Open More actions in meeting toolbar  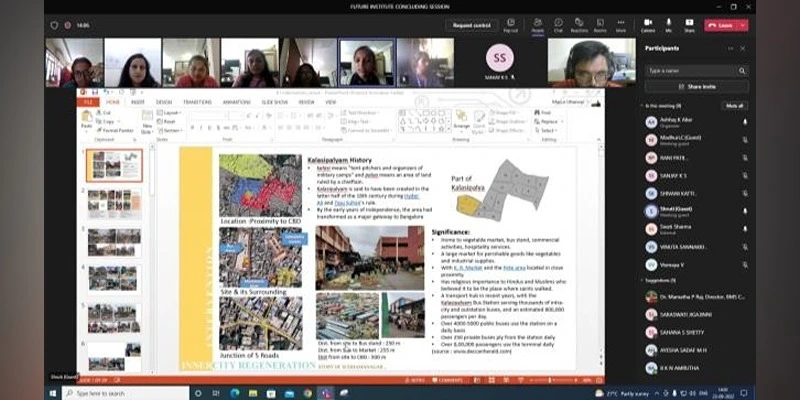(x=621, y=25)
